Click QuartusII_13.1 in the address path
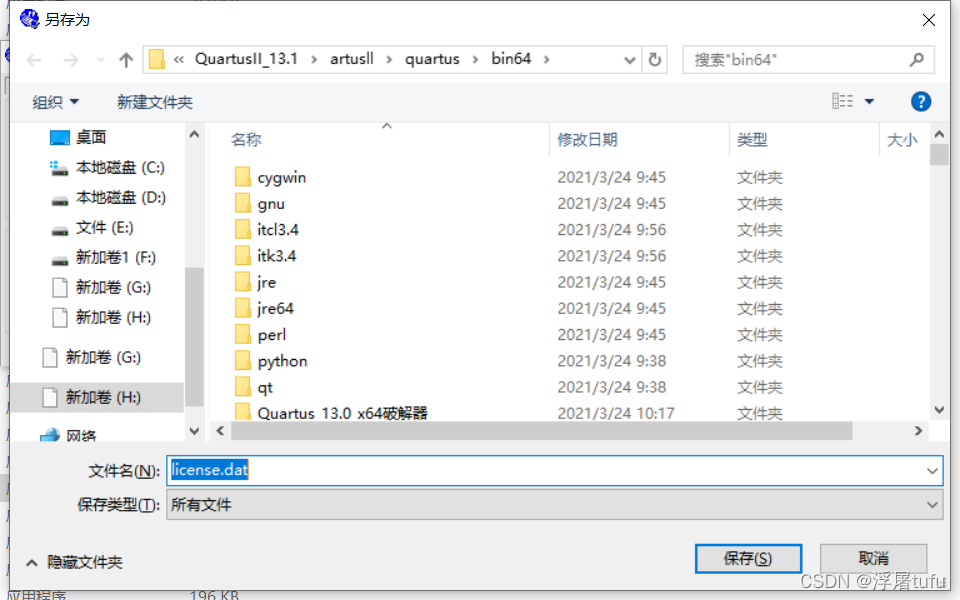Screen dimensions: 960x600 coord(246,59)
